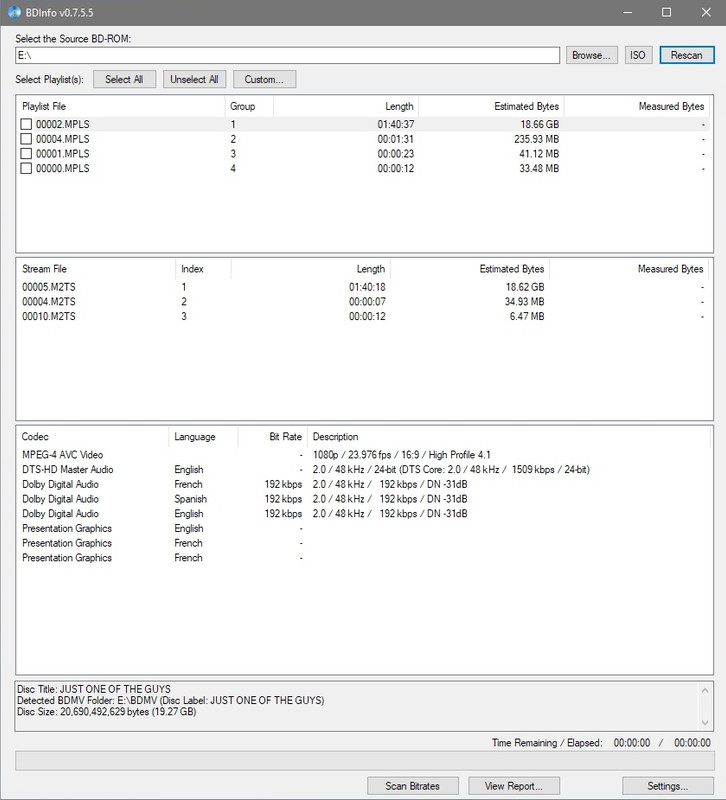Image resolution: width=726 pixels, height=800 pixels.
Task: Open the ISO source button
Action: tap(638, 55)
